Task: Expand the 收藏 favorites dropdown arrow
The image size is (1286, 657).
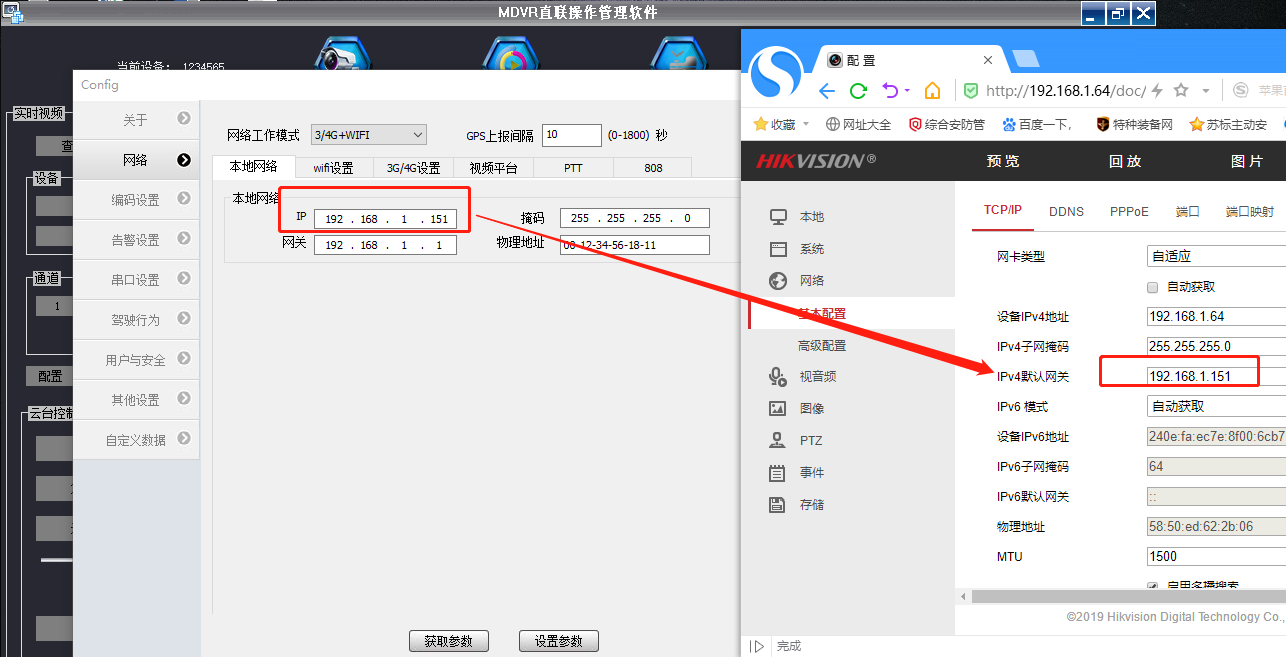Action: coord(805,125)
